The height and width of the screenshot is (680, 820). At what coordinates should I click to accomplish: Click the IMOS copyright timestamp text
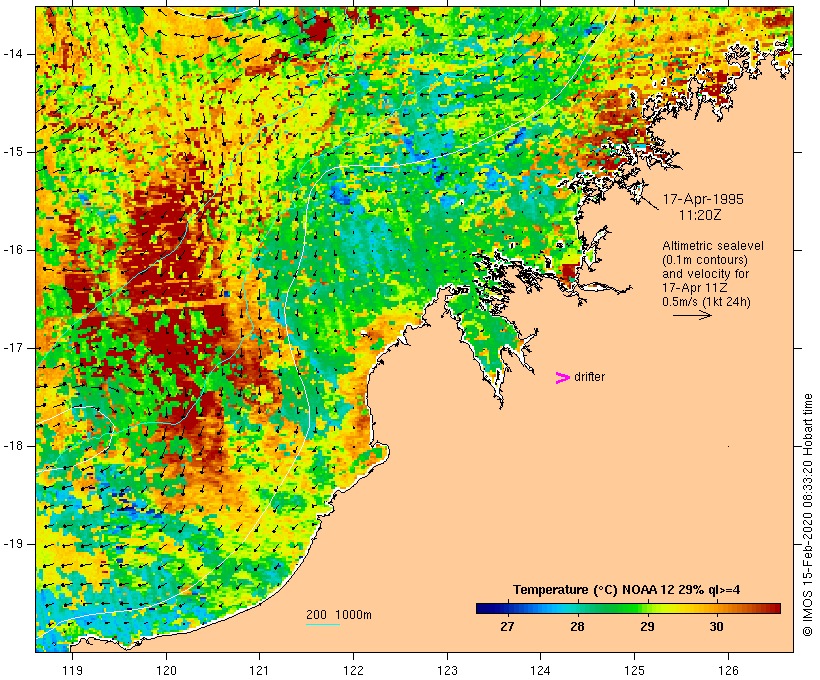click(808, 515)
